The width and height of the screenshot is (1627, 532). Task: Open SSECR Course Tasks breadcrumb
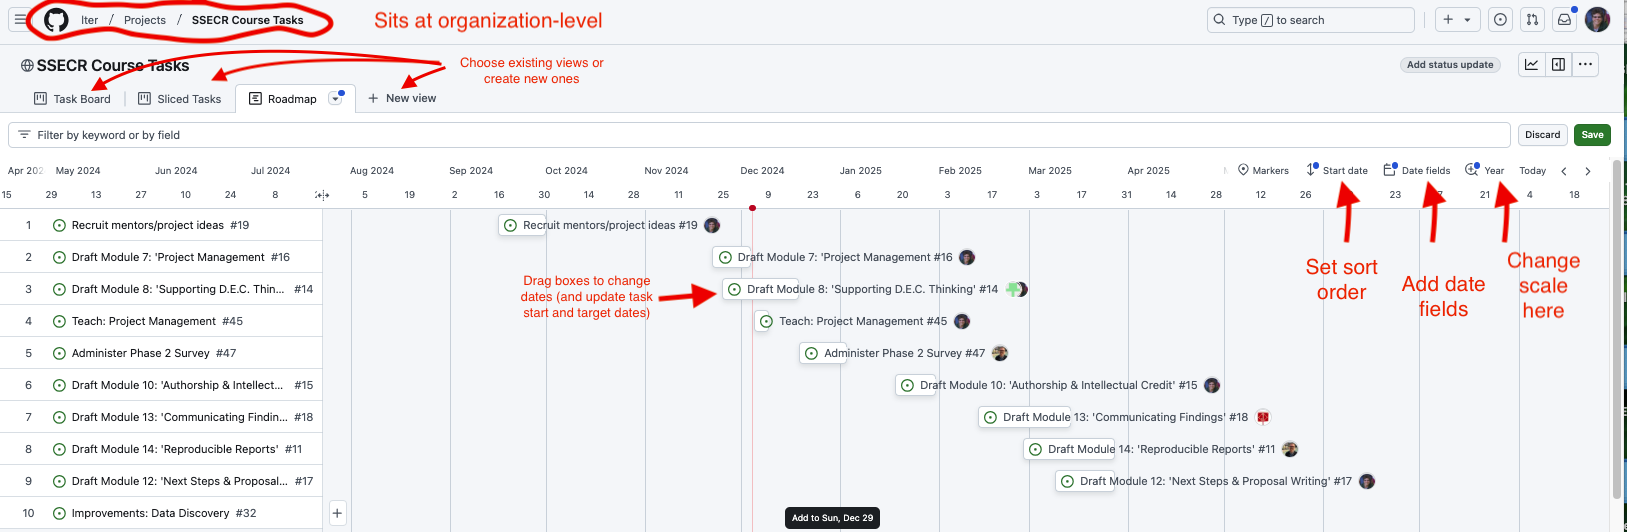point(247,20)
